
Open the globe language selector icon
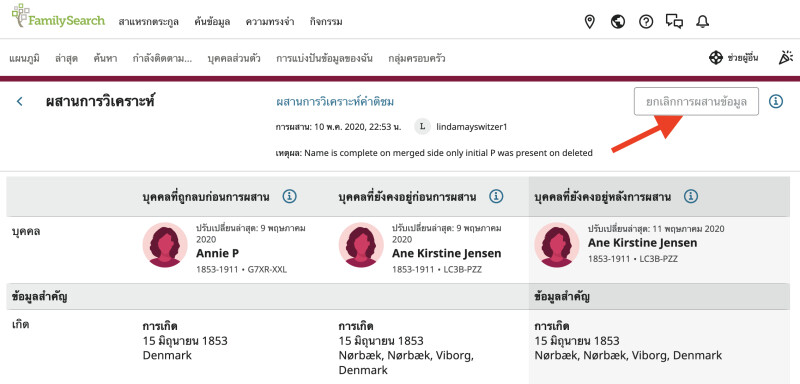tap(618, 21)
